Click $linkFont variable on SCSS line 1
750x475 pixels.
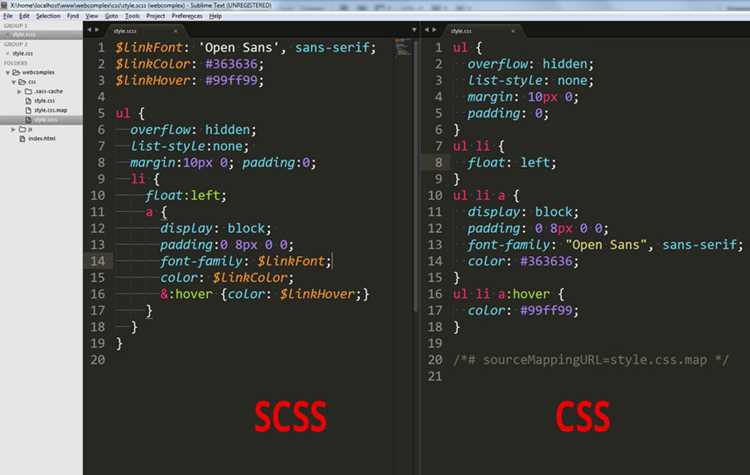[149, 47]
